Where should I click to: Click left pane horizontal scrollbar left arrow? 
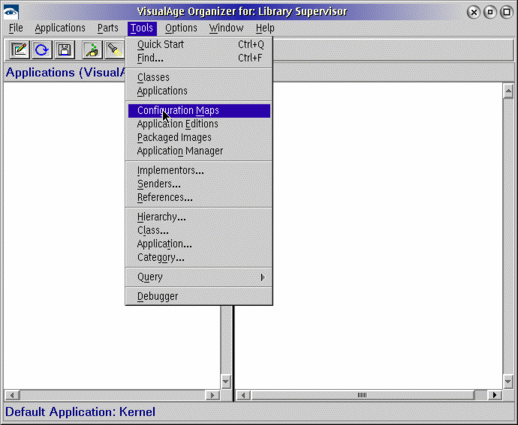[12, 395]
